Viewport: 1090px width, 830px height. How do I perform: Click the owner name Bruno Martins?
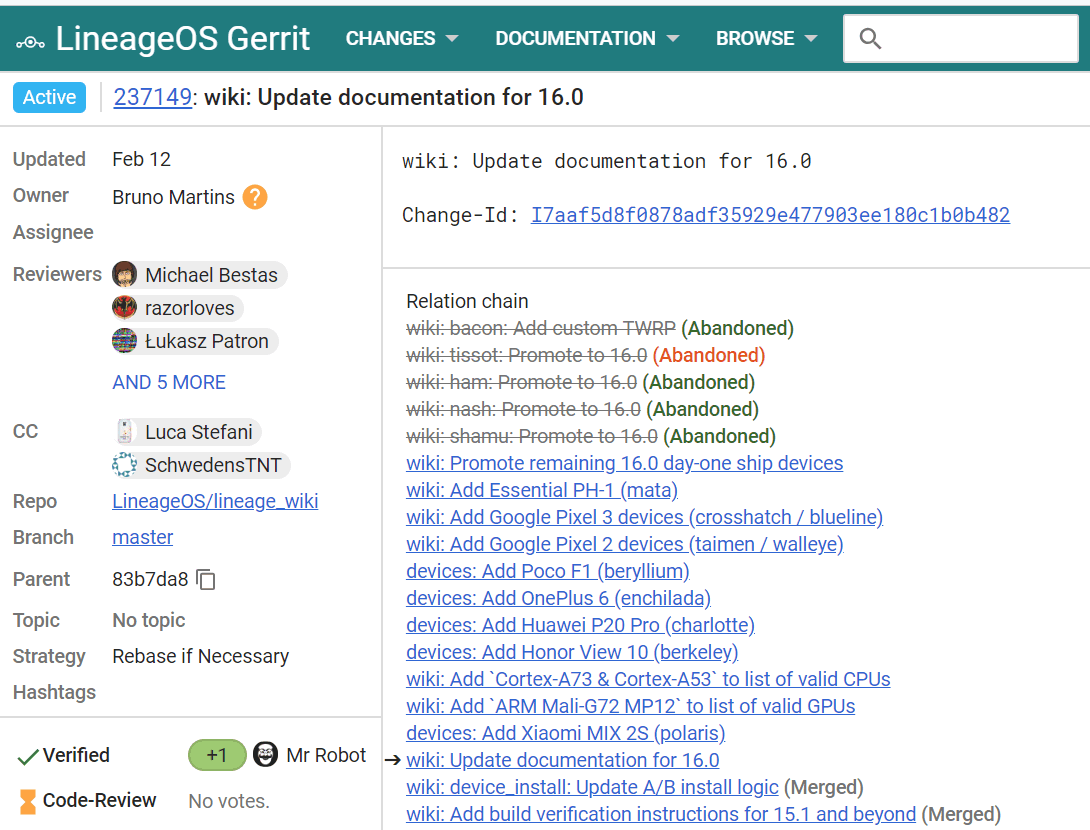point(174,197)
